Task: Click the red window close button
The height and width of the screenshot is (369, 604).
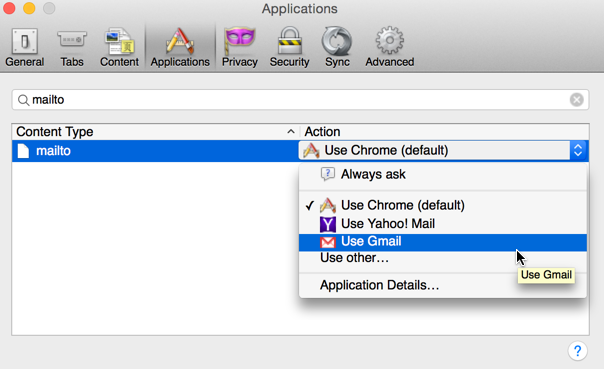Action: pyautogui.click(x=9, y=8)
